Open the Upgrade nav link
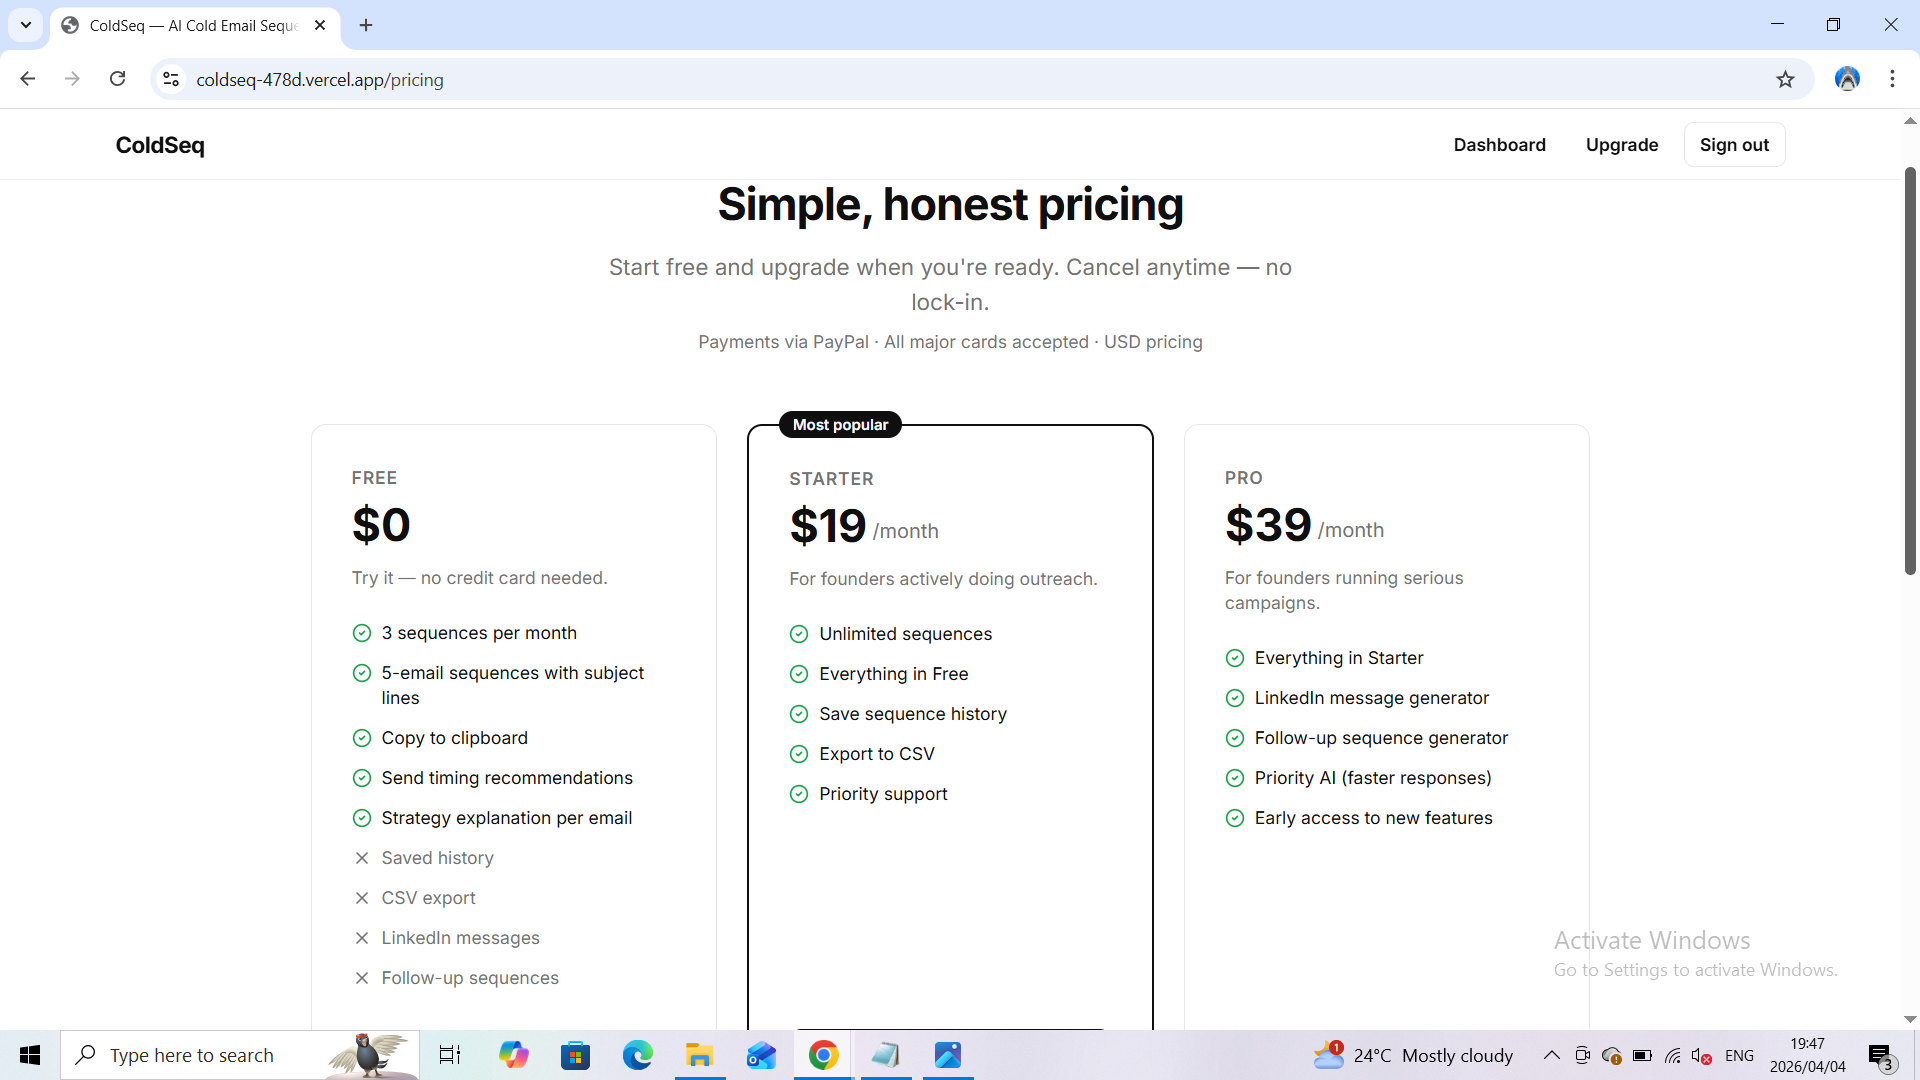The image size is (1920, 1080). click(1621, 145)
